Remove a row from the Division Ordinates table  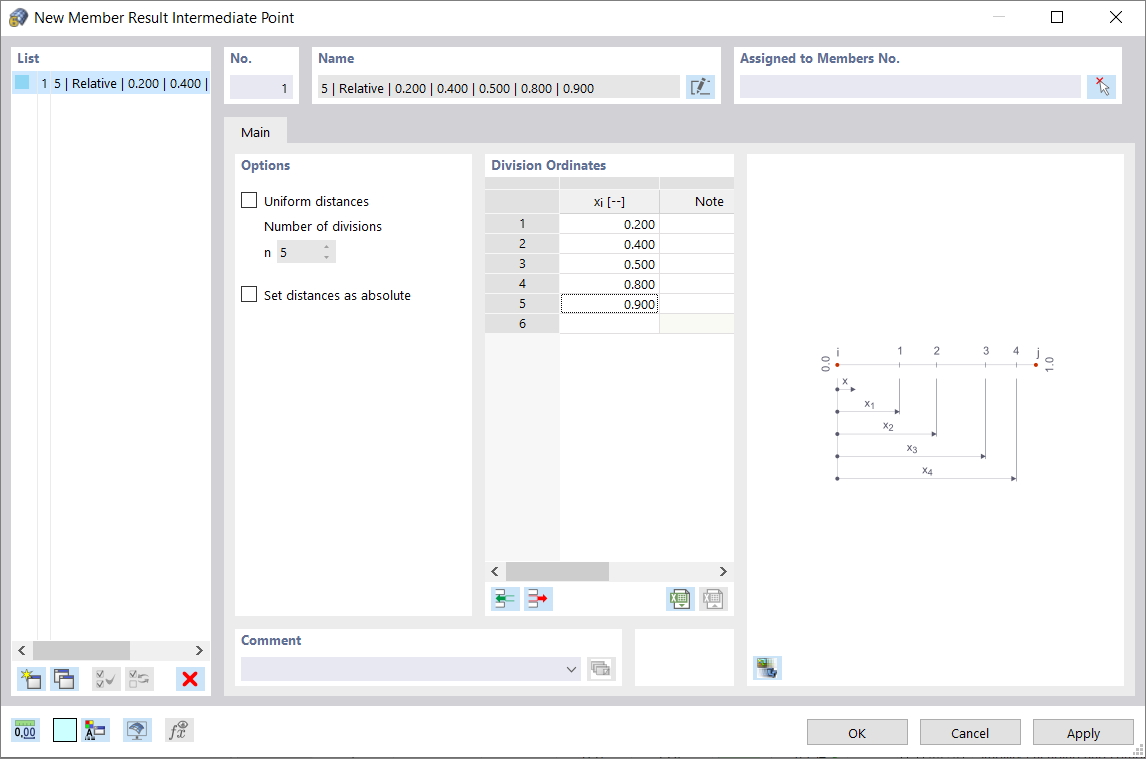pos(538,598)
